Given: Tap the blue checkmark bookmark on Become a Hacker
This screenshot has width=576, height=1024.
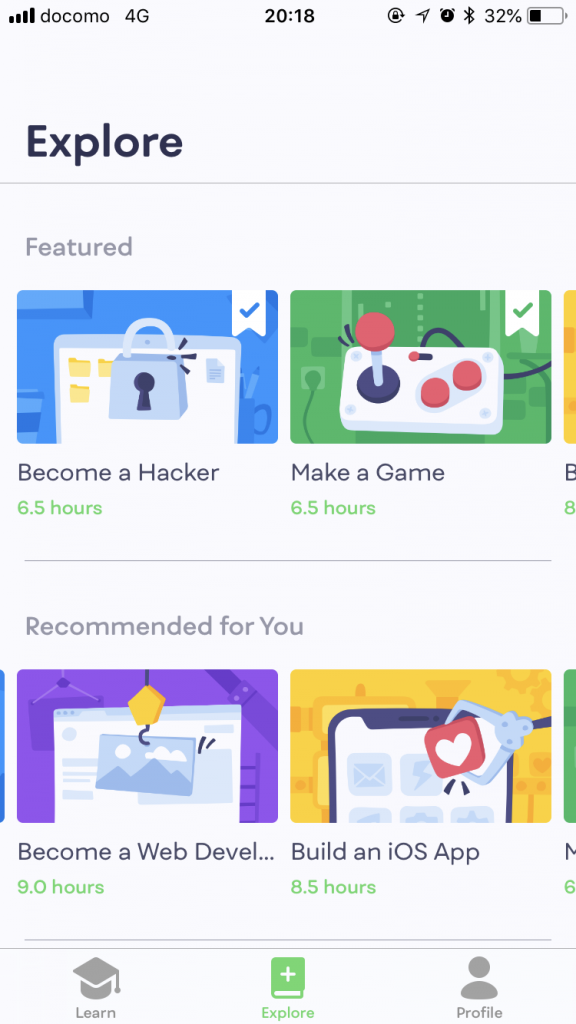Looking at the screenshot, I should (x=249, y=313).
